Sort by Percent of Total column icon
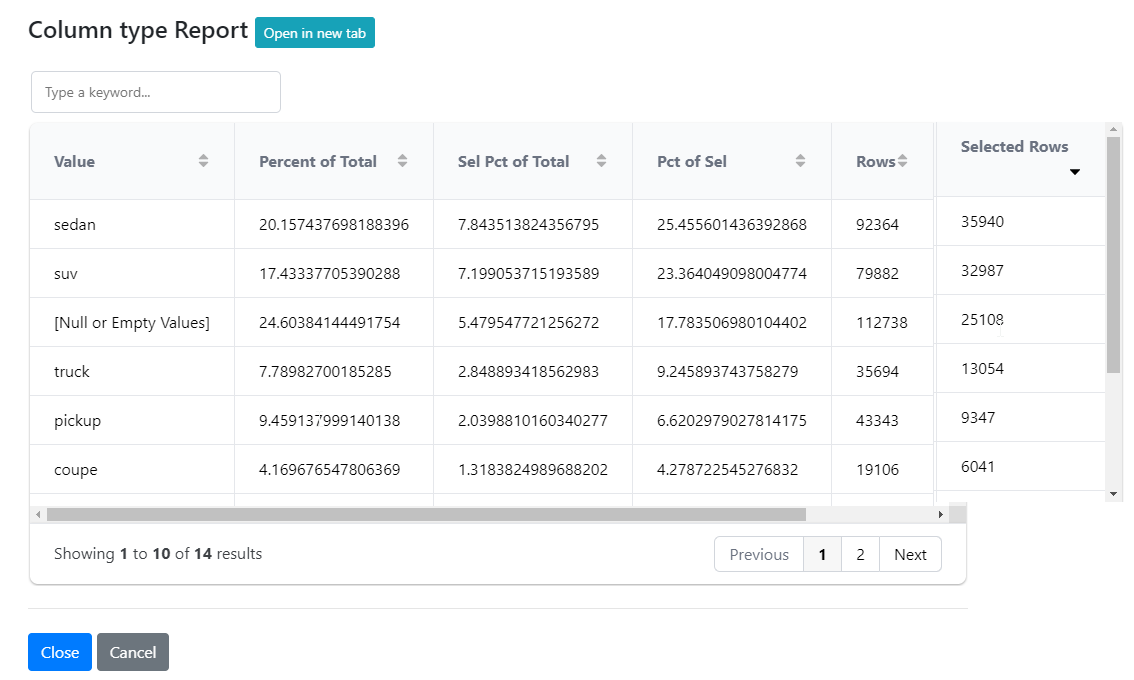The height and width of the screenshot is (680, 1134). point(403,161)
